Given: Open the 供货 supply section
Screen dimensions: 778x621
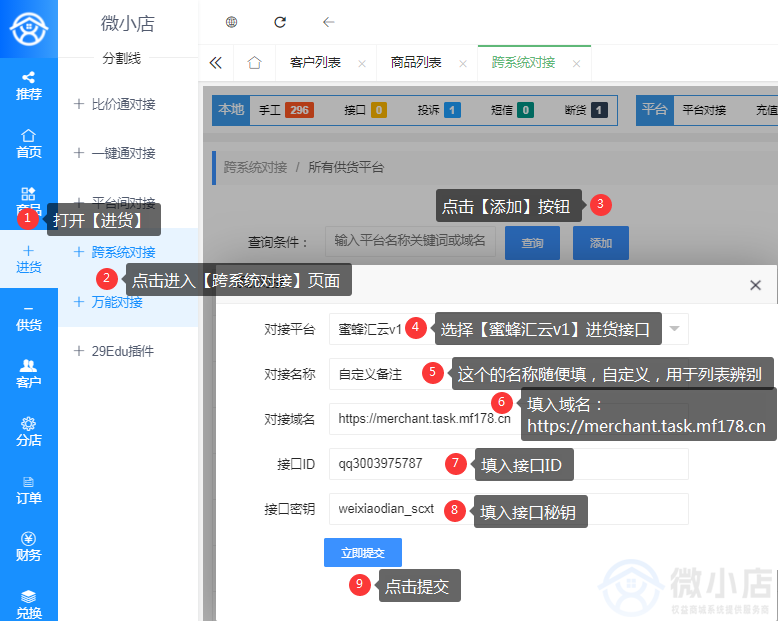Looking at the screenshot, I should 28,317.
